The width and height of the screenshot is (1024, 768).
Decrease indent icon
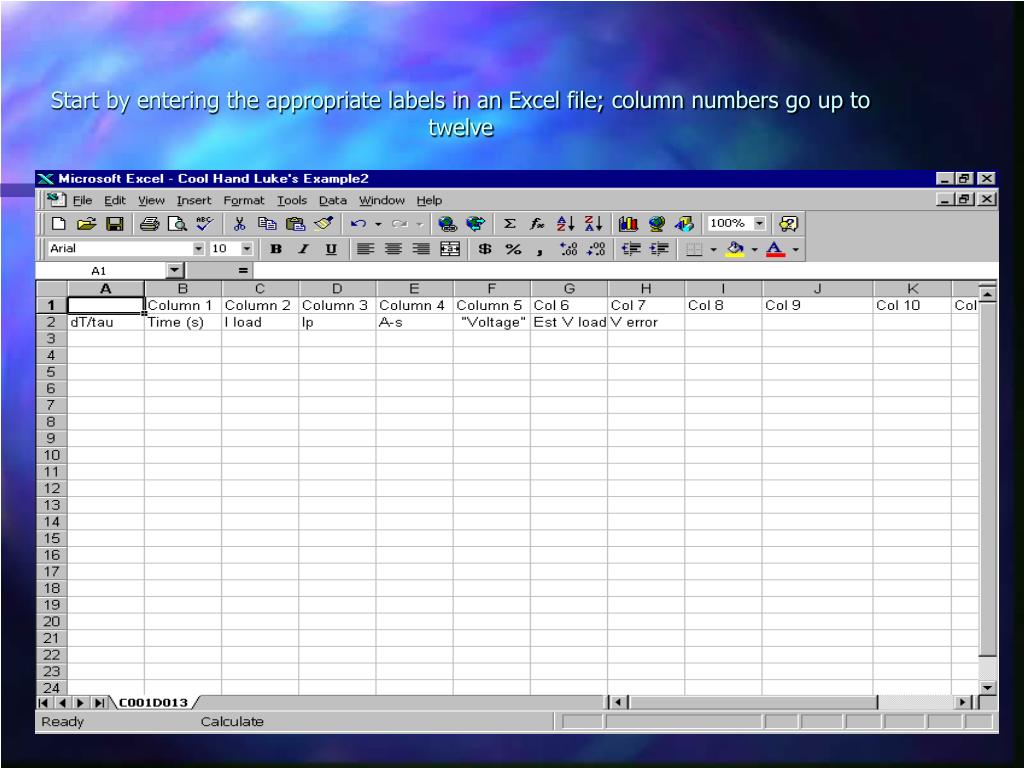click(631, 249)
